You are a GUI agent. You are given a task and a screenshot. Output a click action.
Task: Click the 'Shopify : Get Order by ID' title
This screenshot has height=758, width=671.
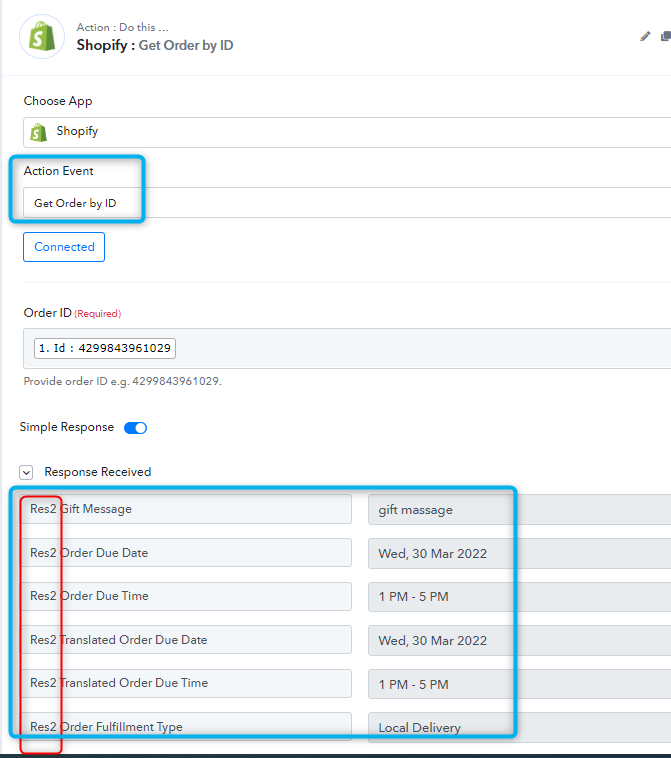click(x=155, y=45)
